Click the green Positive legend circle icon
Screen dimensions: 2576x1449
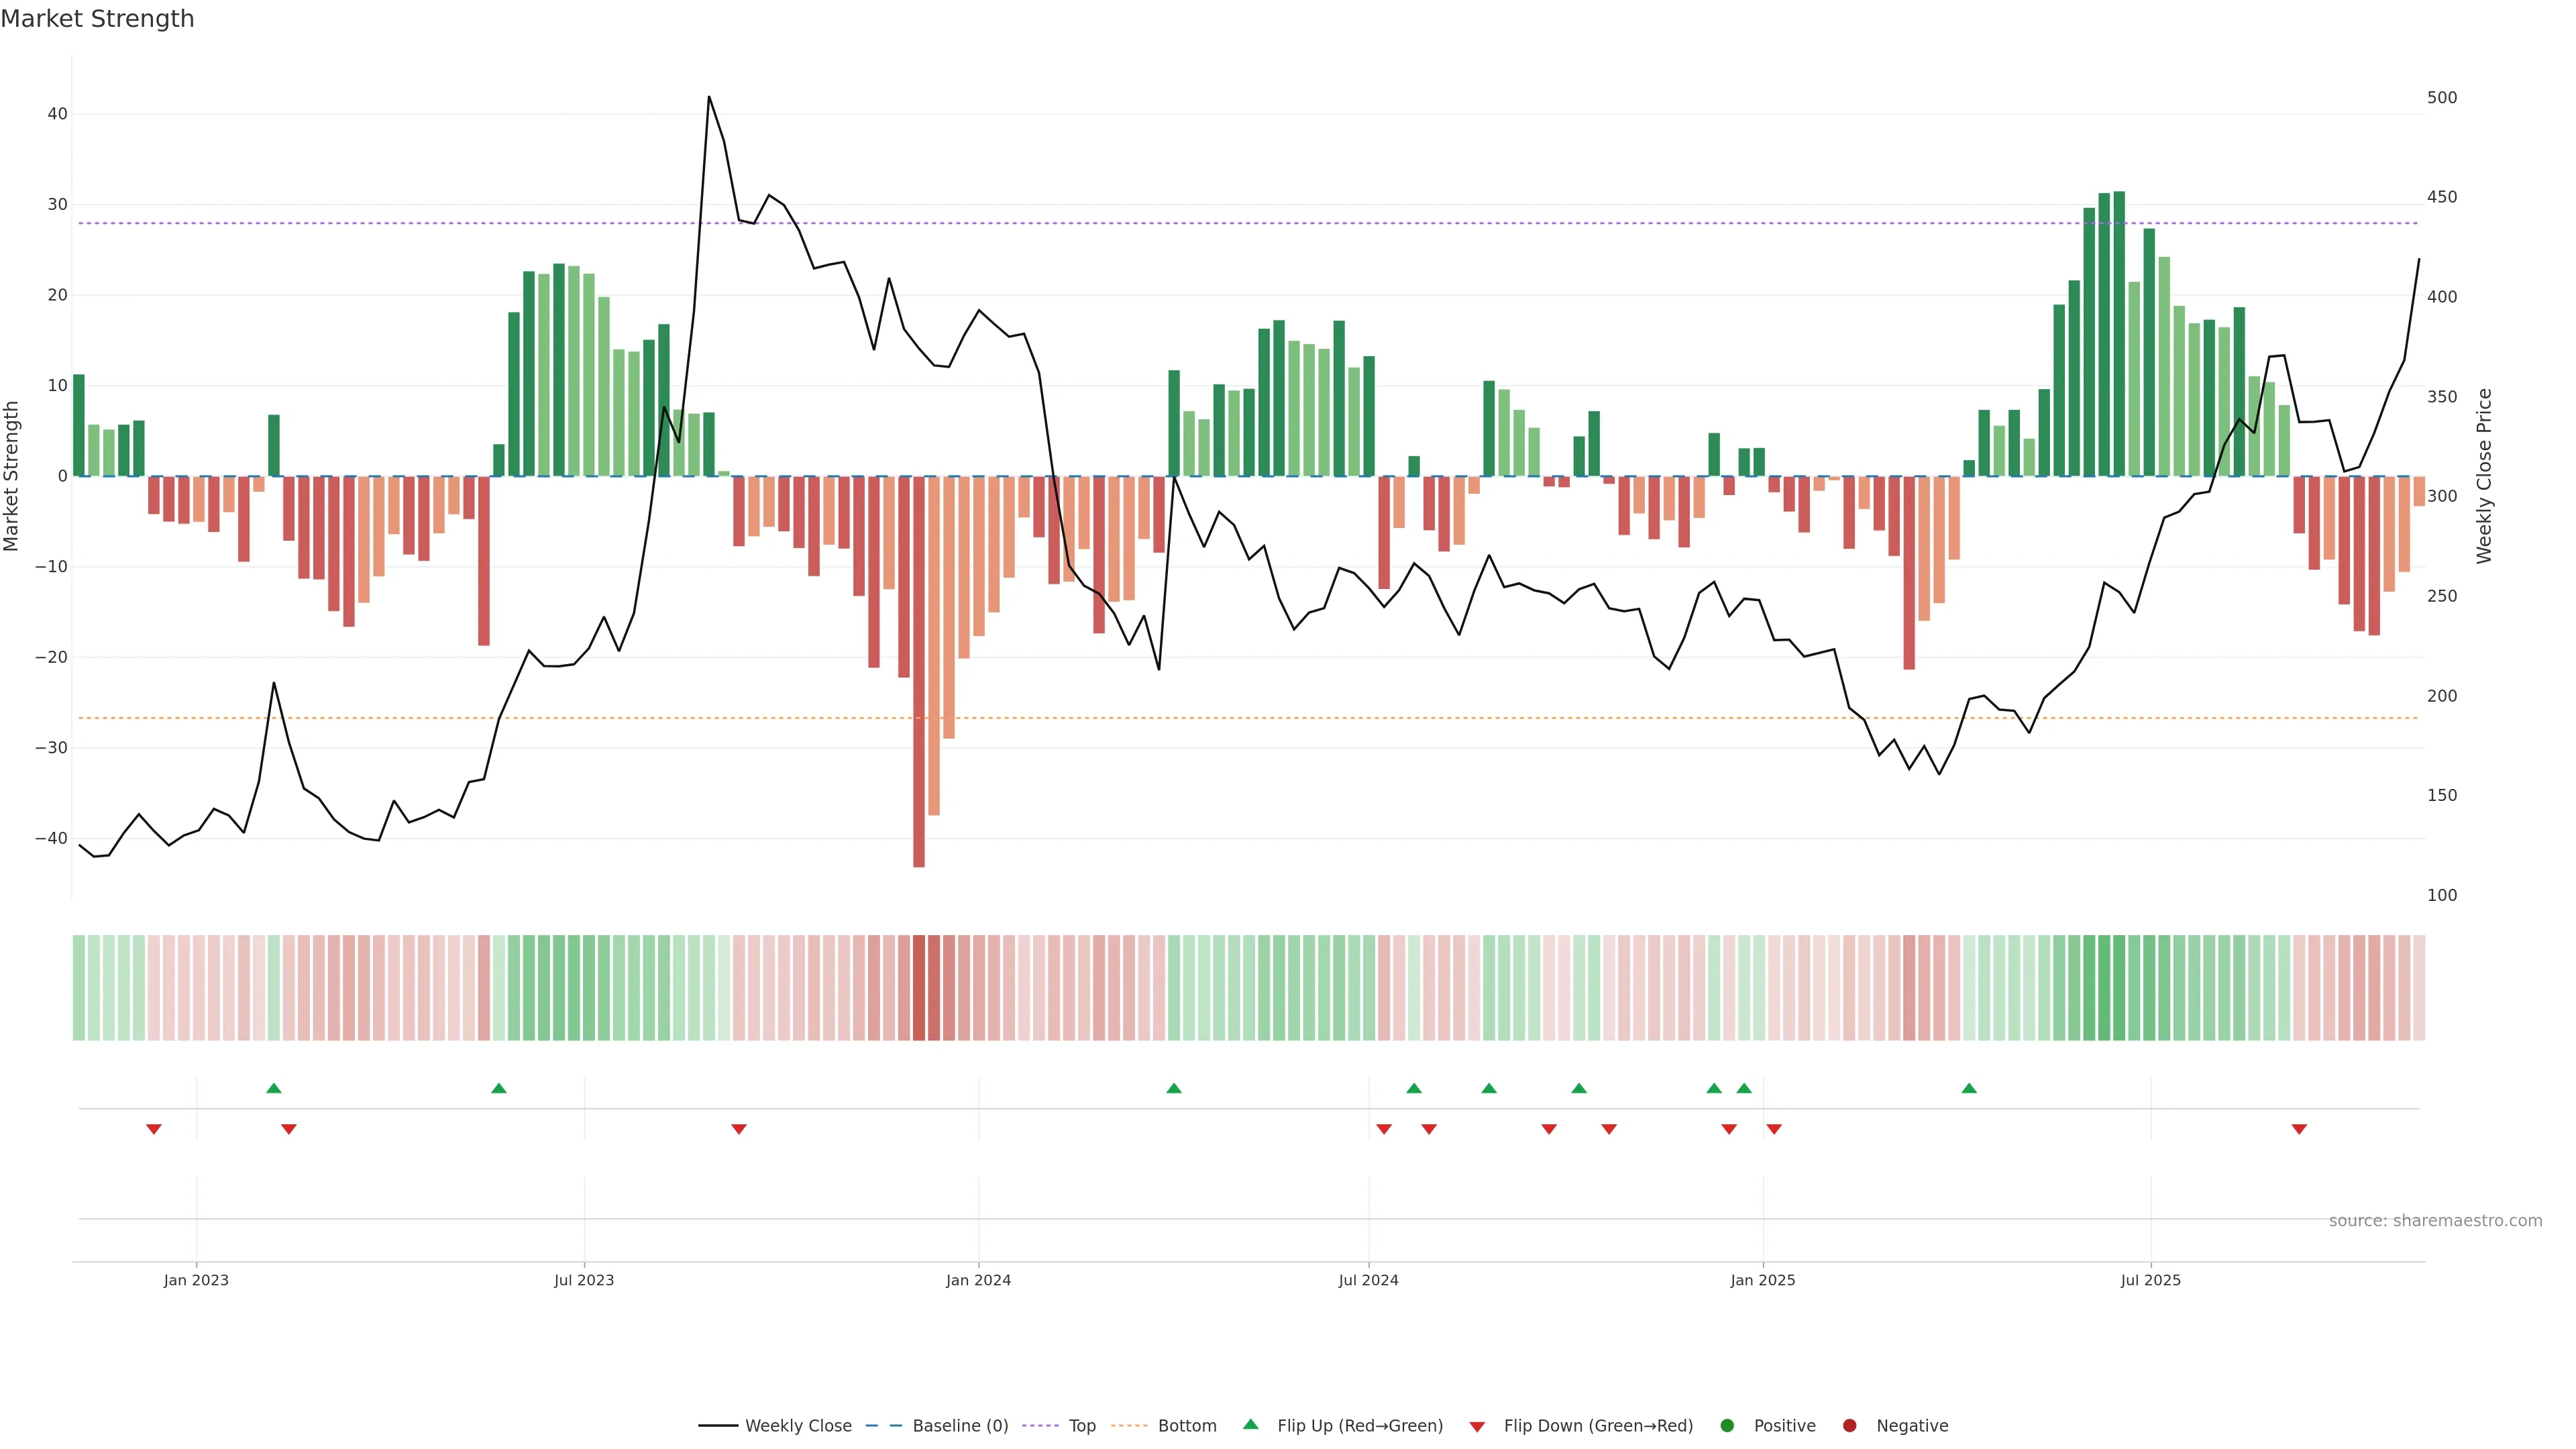[1727, 1426]
